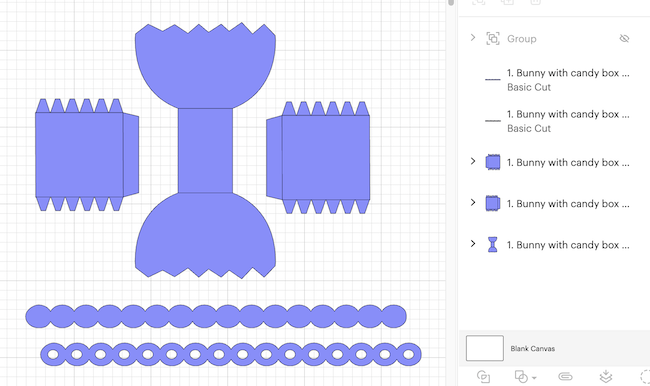Show the hidden Group layer

pyautogui.click(x=624, y=39)
